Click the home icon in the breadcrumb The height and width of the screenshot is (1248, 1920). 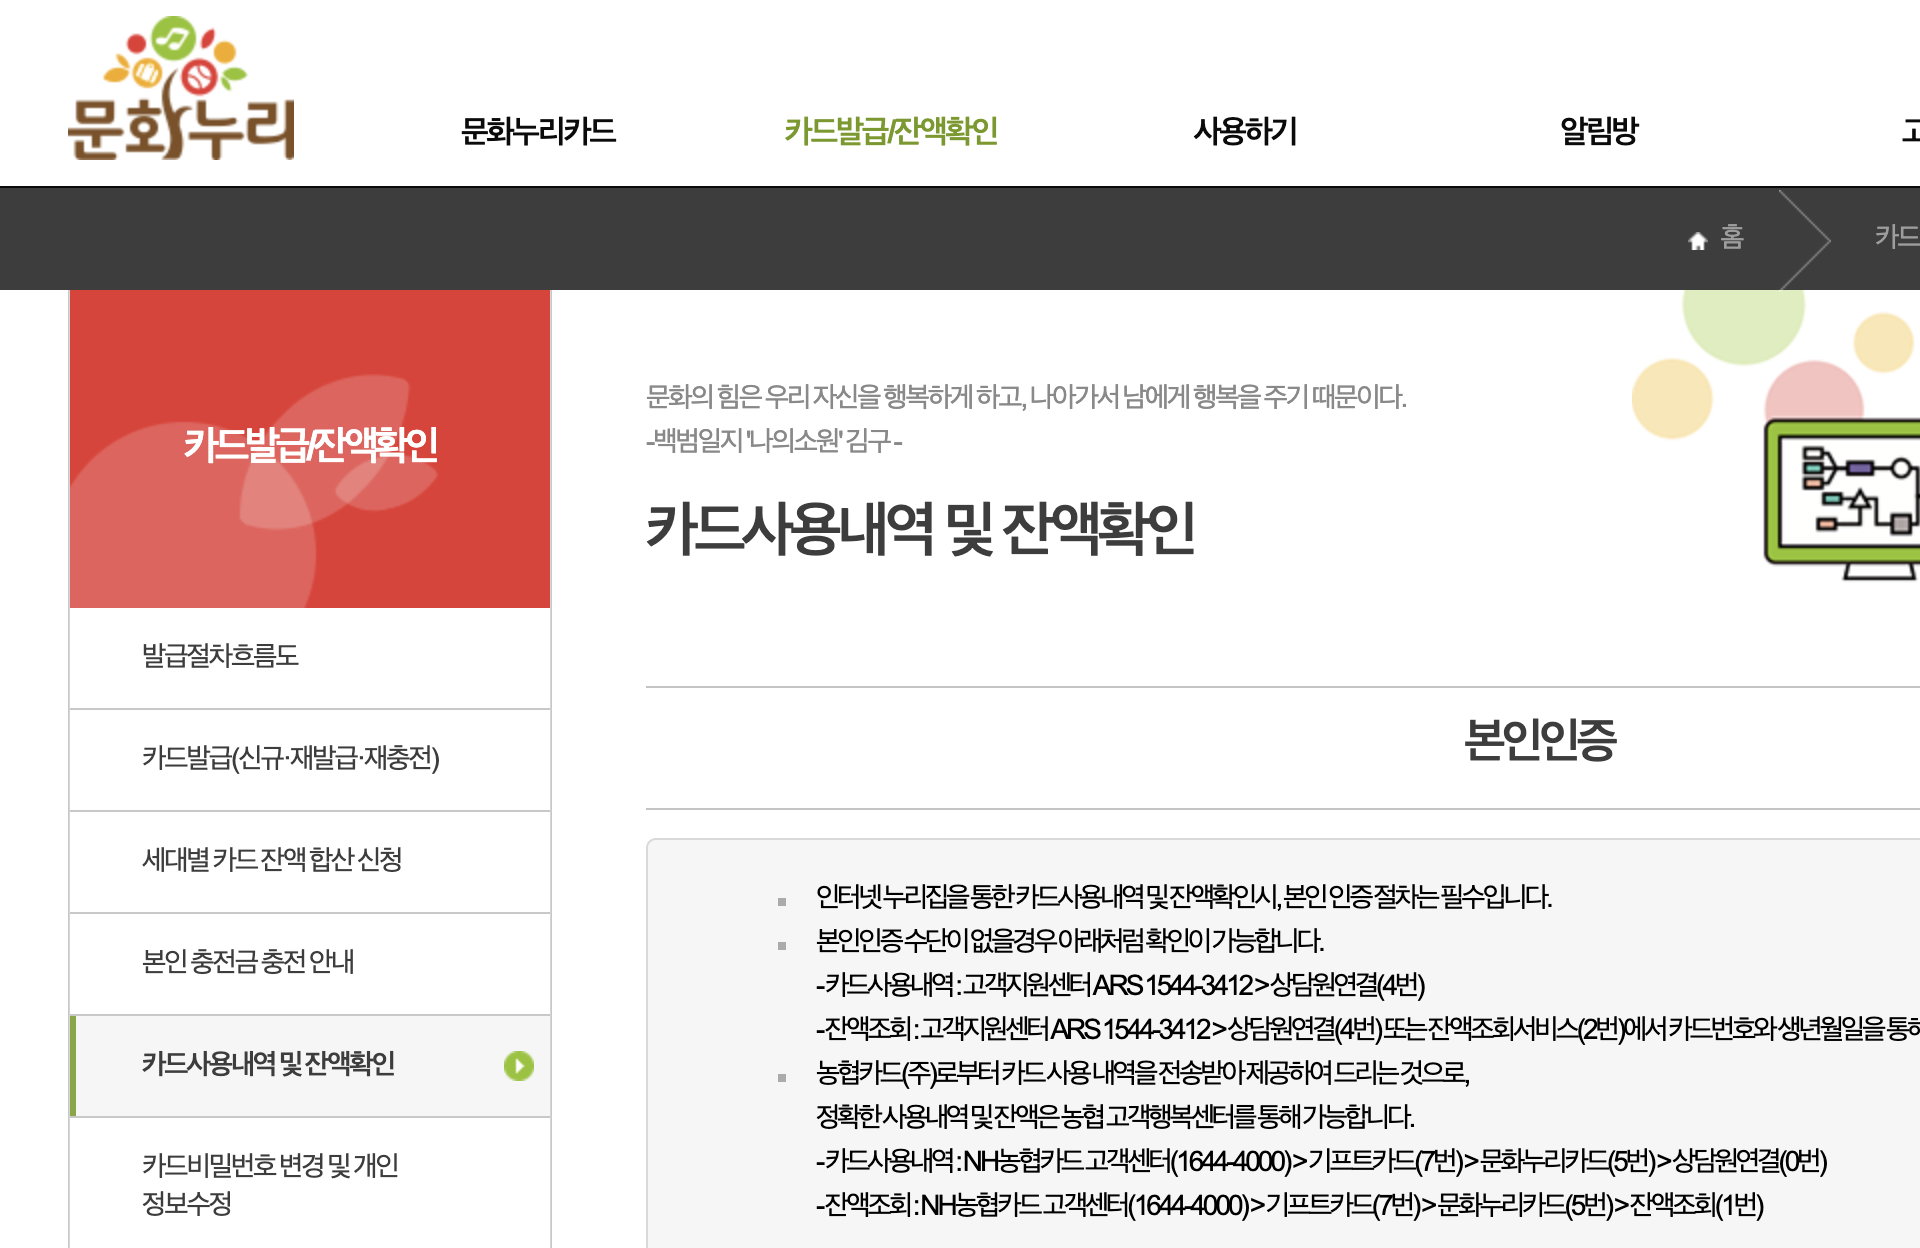tap(1699, 239)
